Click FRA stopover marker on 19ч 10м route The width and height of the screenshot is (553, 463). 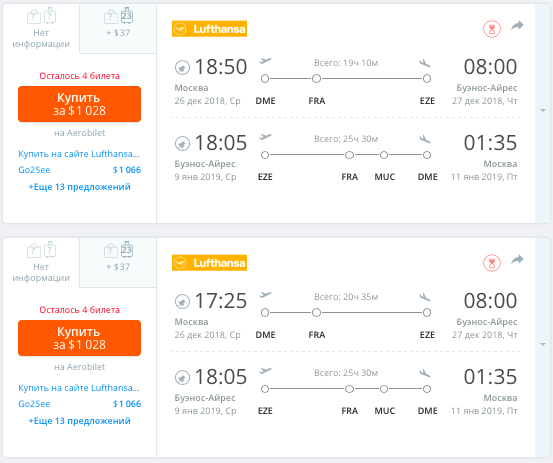click(x=316, y=78)
